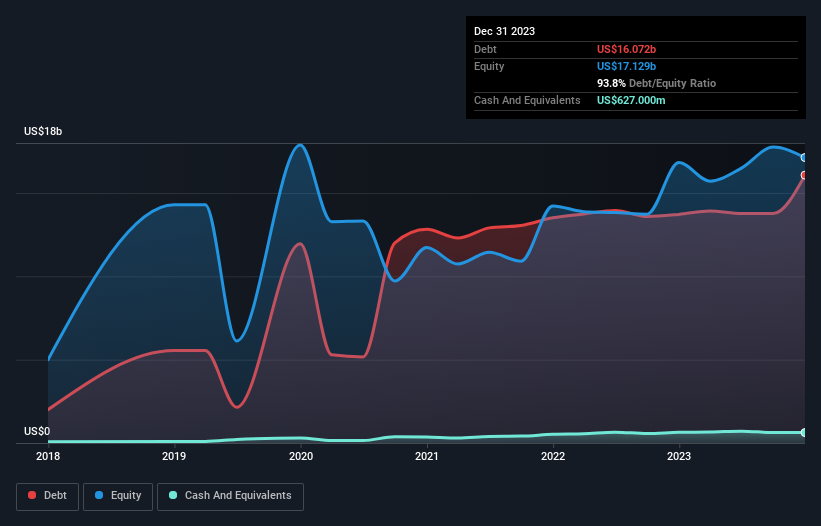Select the teal Cash endpoint marker
The image size is (821, 526).
pyautogui.click(x=804, y=432)
